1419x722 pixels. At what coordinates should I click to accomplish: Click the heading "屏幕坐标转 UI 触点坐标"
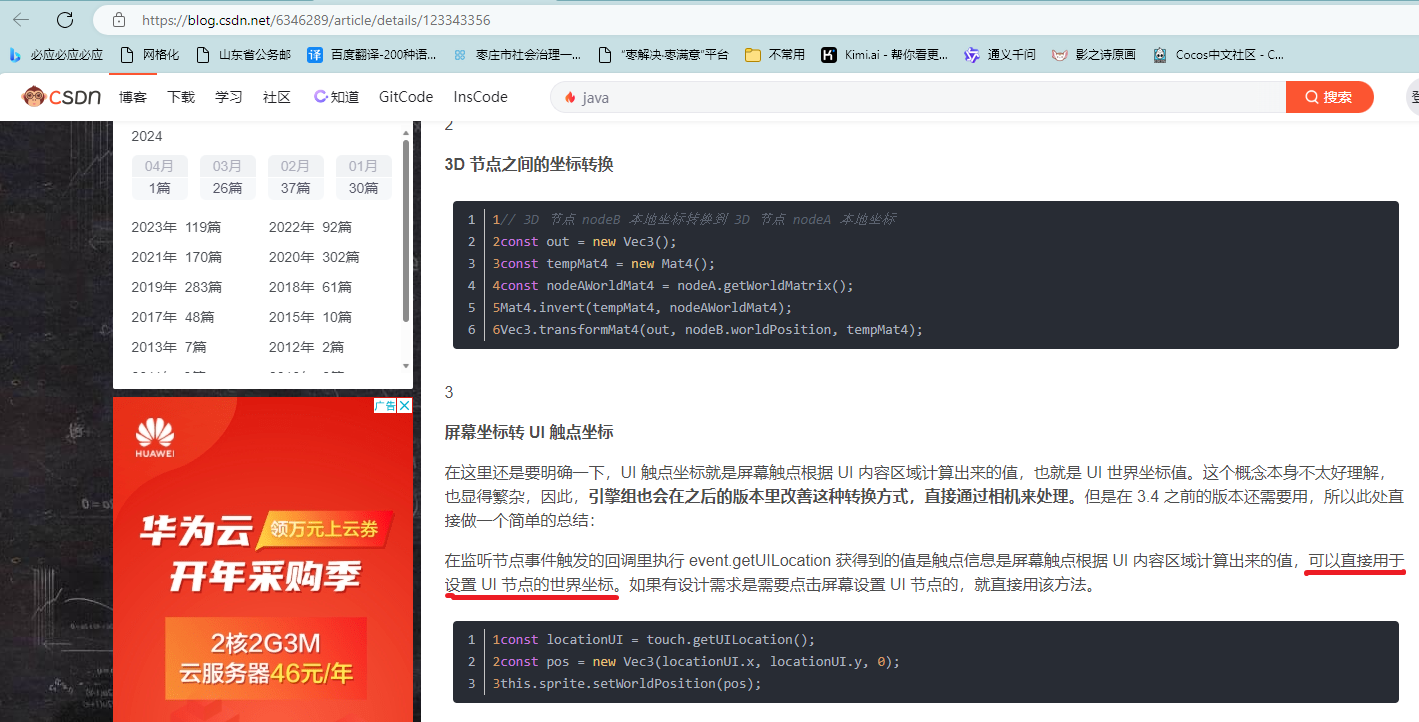pyautogui.click(x=529, y=432)
